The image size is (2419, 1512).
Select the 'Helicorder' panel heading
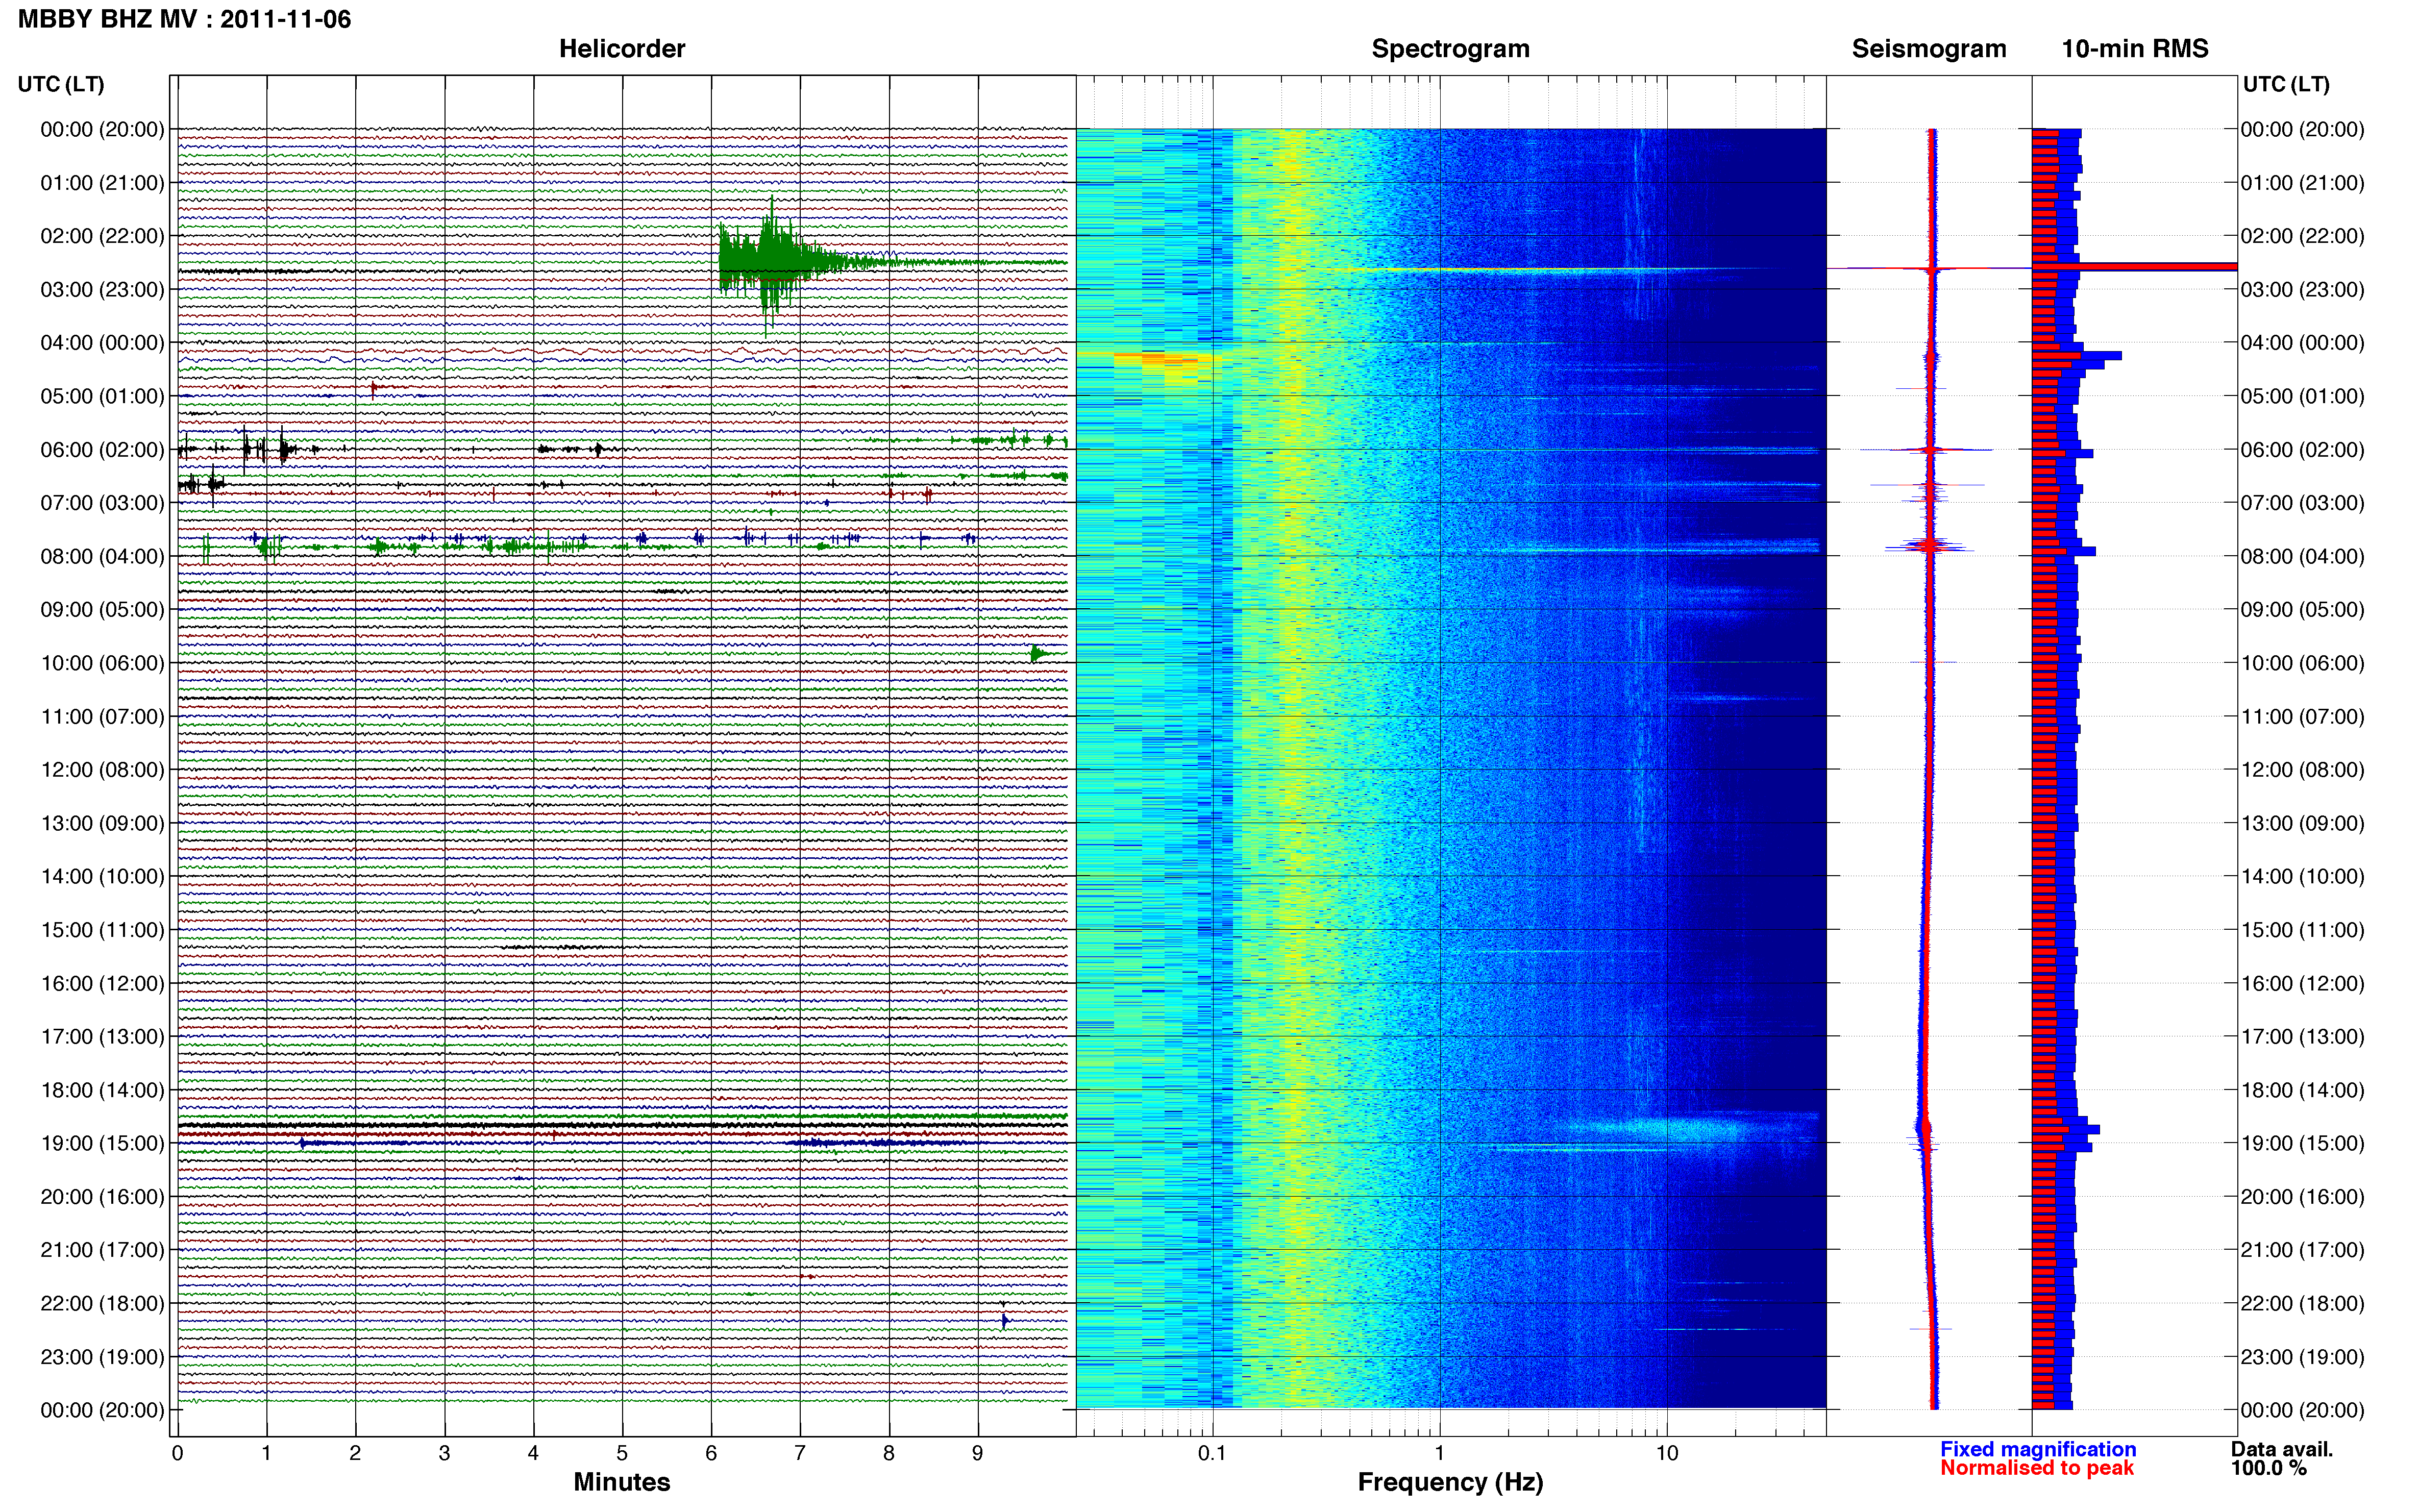coord(622,49)
